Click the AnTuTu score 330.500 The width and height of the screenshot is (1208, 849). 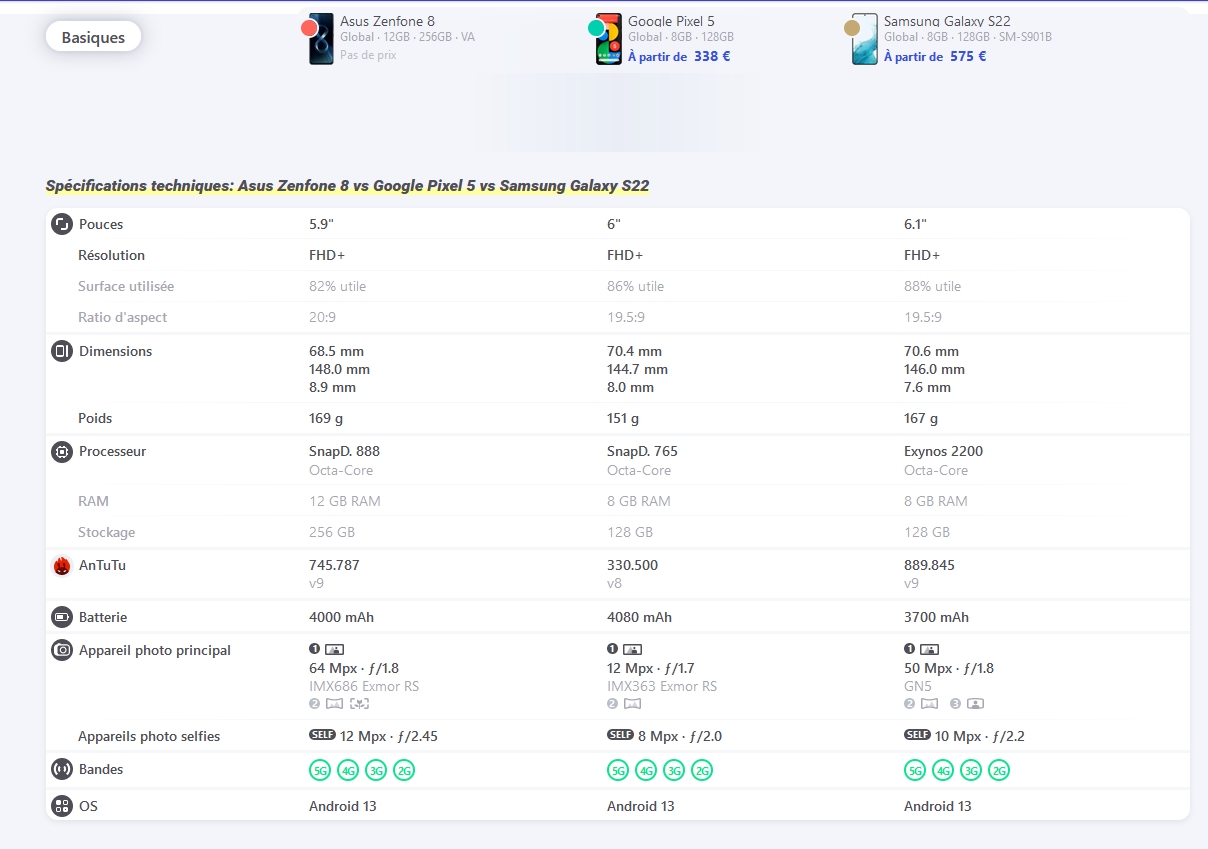point(632,565)
